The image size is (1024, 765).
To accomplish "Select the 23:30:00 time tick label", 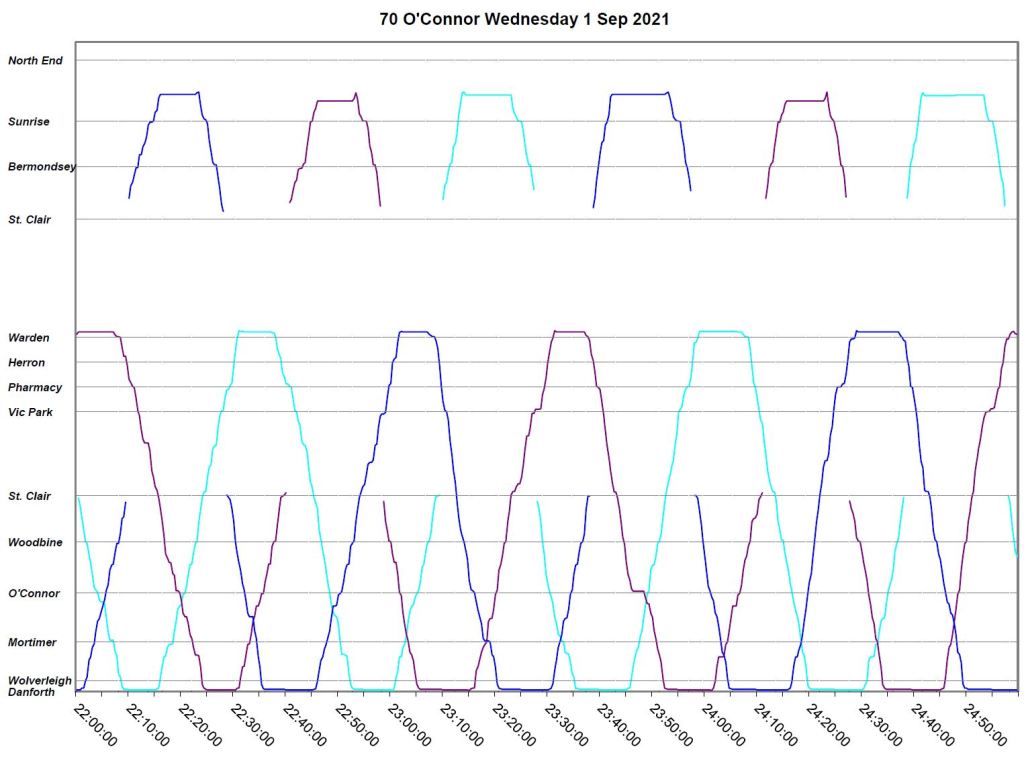I will click(567, 724).
